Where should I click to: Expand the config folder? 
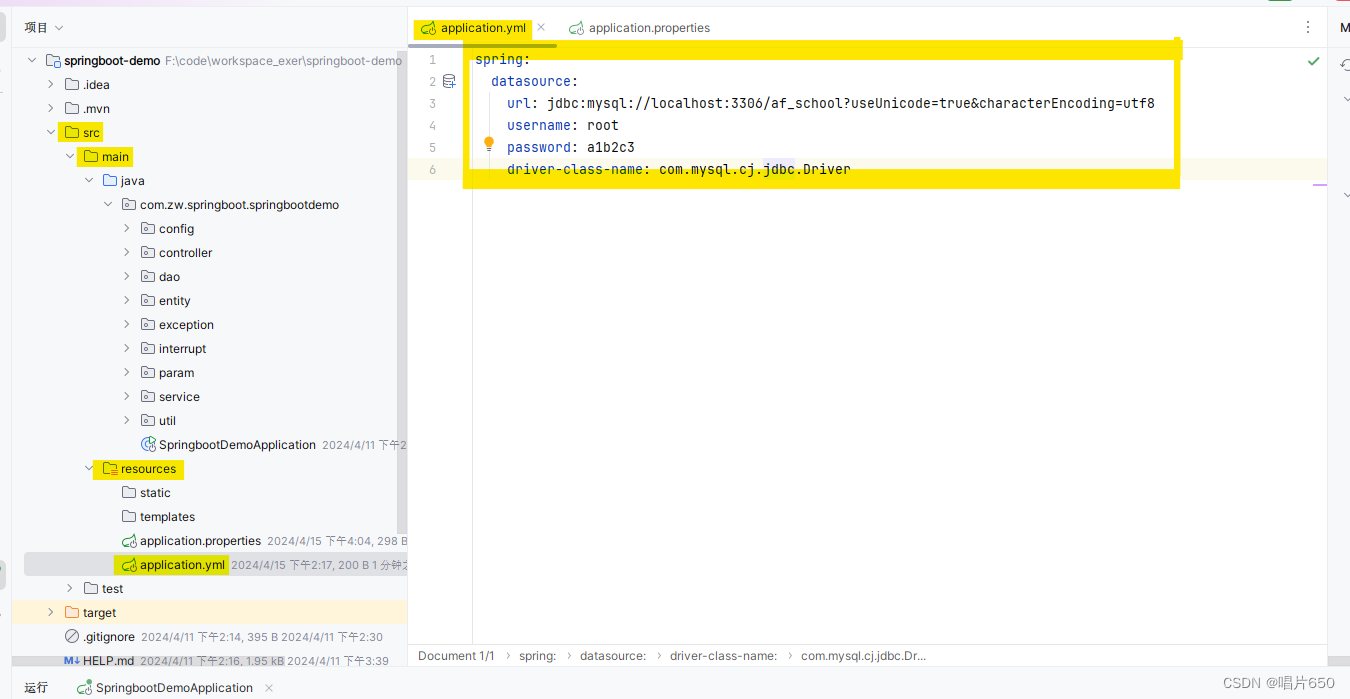[126, 228]
